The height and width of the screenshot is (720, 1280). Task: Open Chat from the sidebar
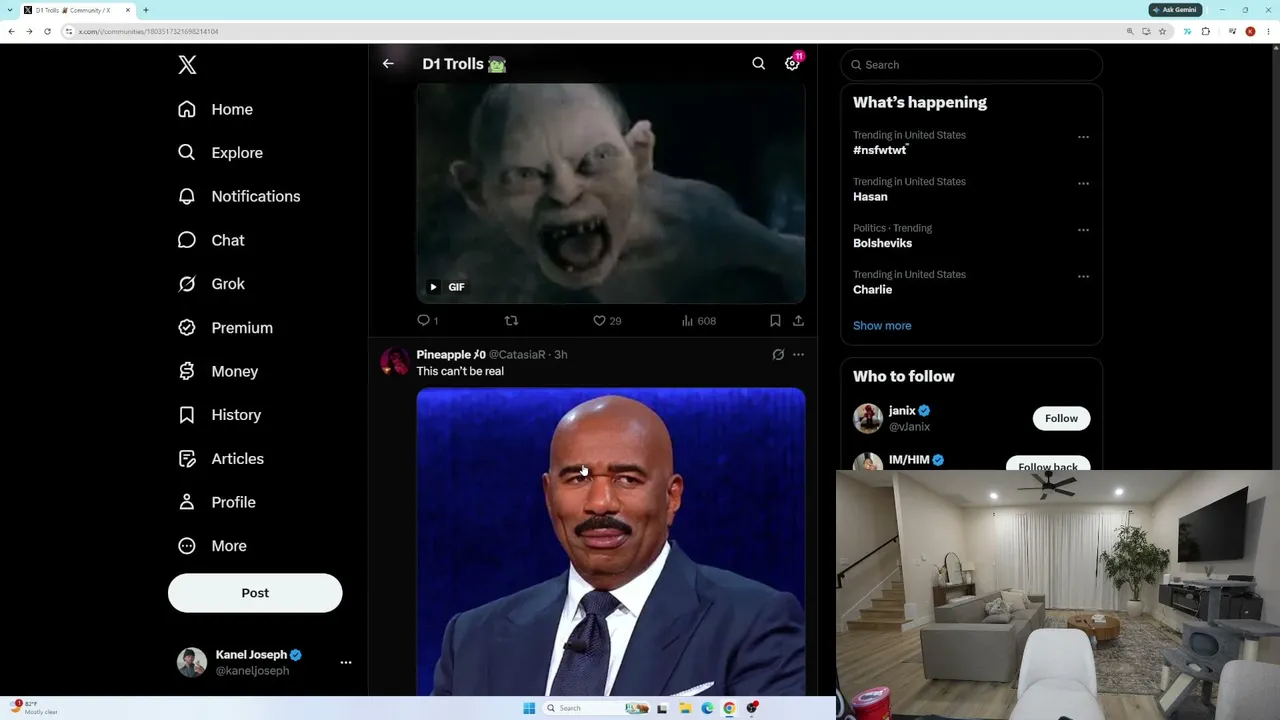coord(211,240)
